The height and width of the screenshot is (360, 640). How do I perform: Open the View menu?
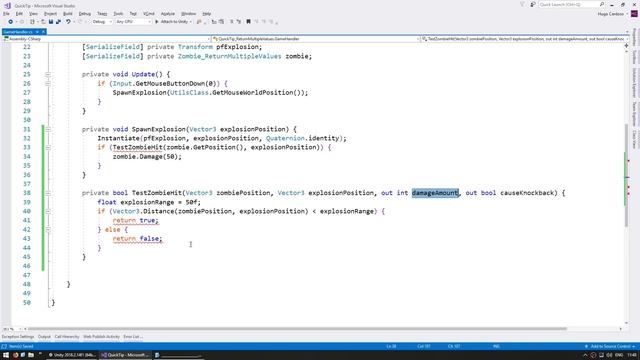33,13
